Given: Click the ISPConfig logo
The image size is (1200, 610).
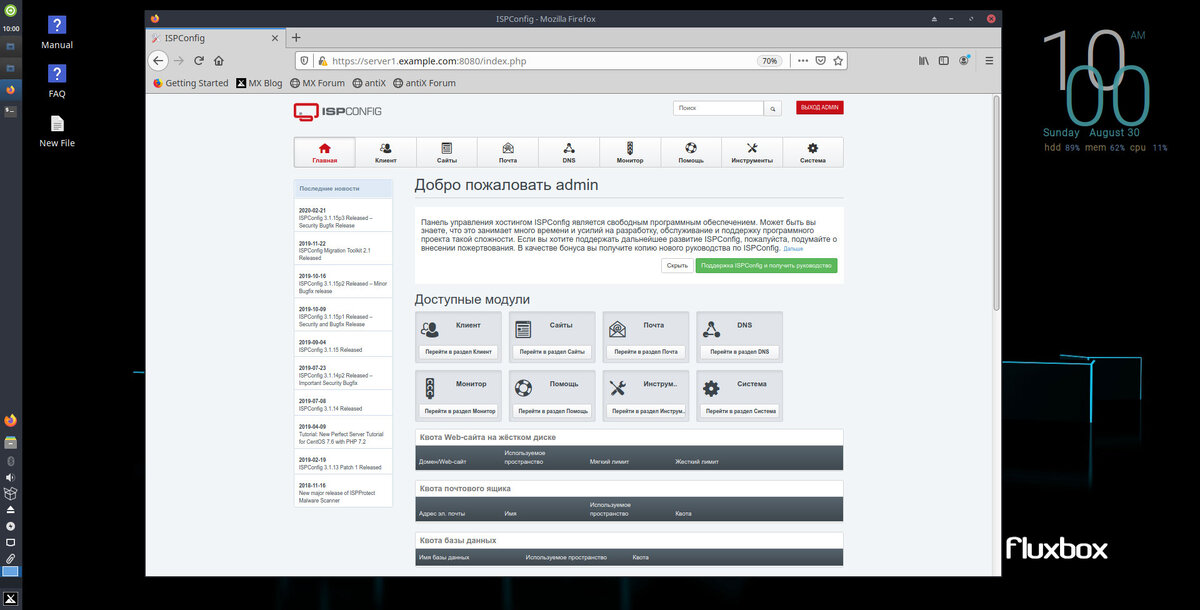Looking at the screenshot, I should click(337, 111).
